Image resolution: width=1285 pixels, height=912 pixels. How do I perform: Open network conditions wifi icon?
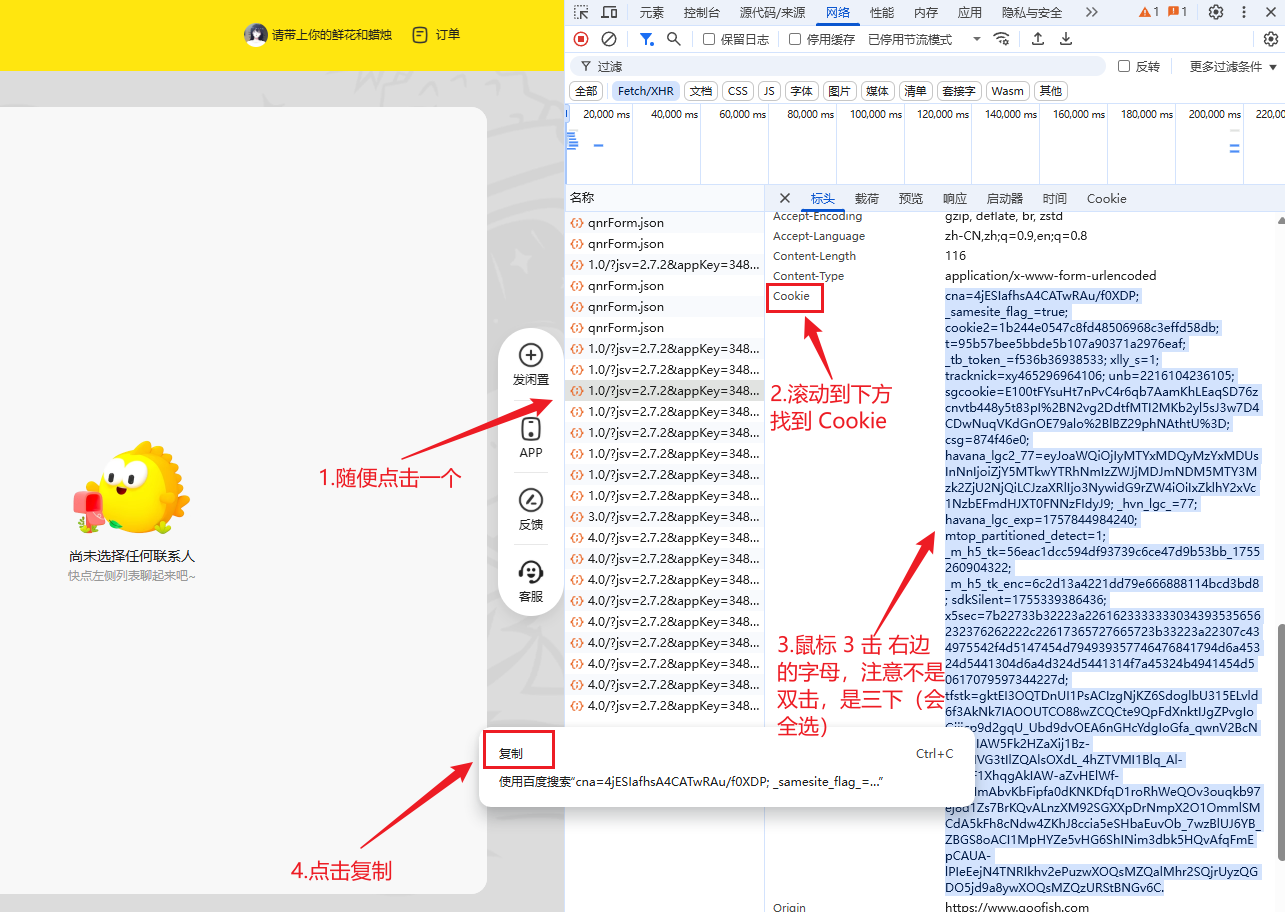pos(1001,39)
